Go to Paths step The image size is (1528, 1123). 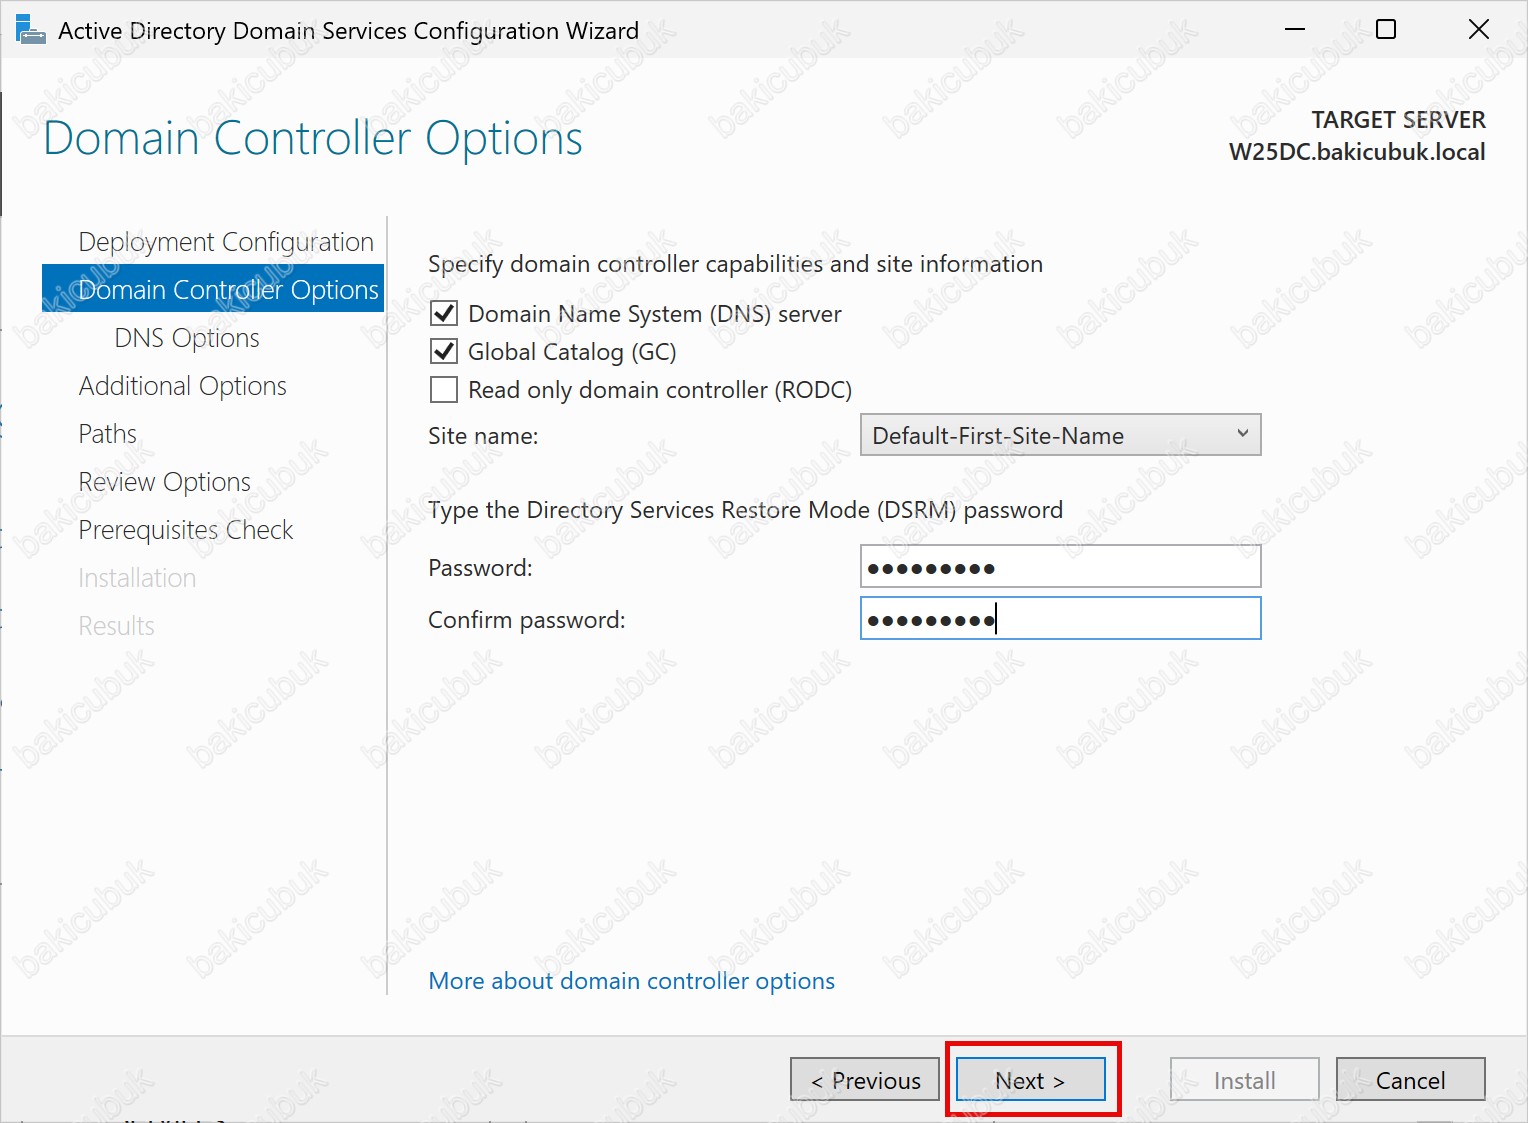point(108,434)
